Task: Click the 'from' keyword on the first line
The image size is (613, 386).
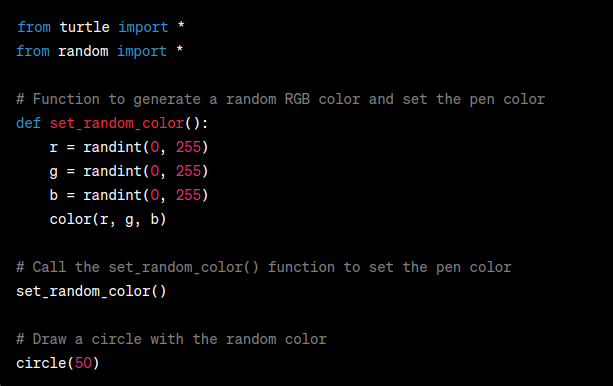Action: (x=34, y=27)
